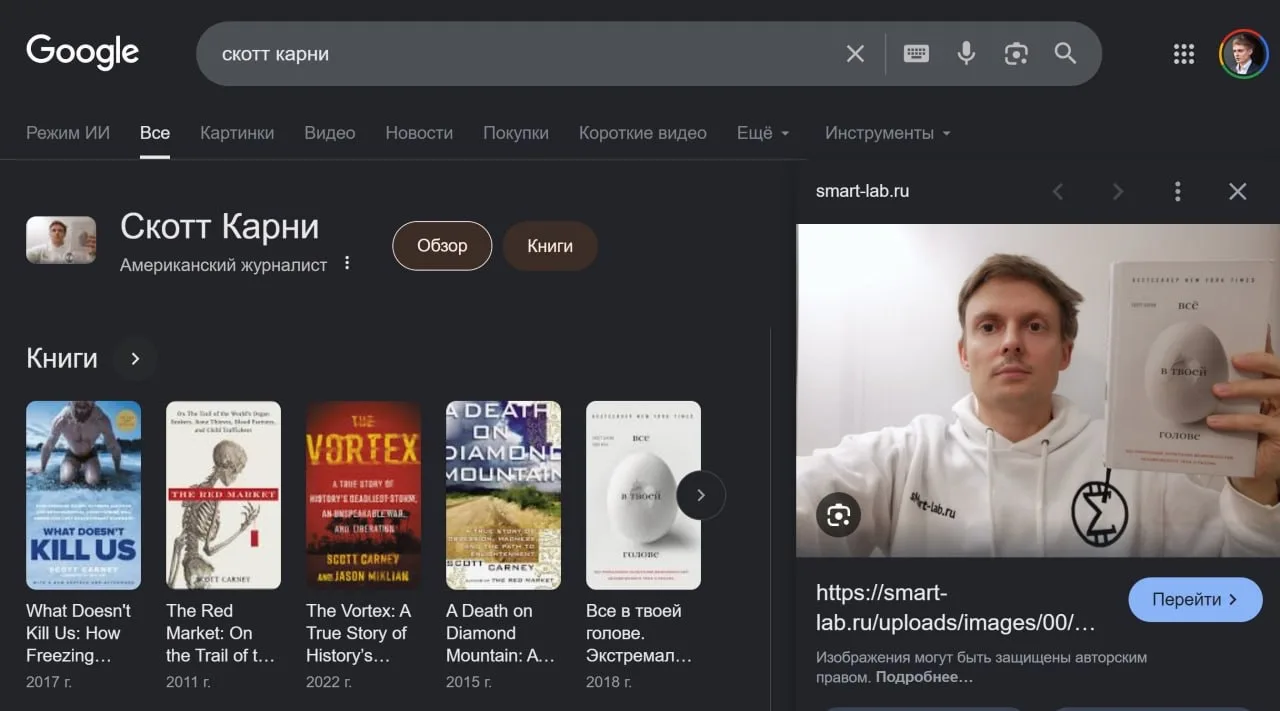Go to the next image in the side panel
This screenshot has width=1280, height=711.
pyautogui.click(x=1118, y=191)
